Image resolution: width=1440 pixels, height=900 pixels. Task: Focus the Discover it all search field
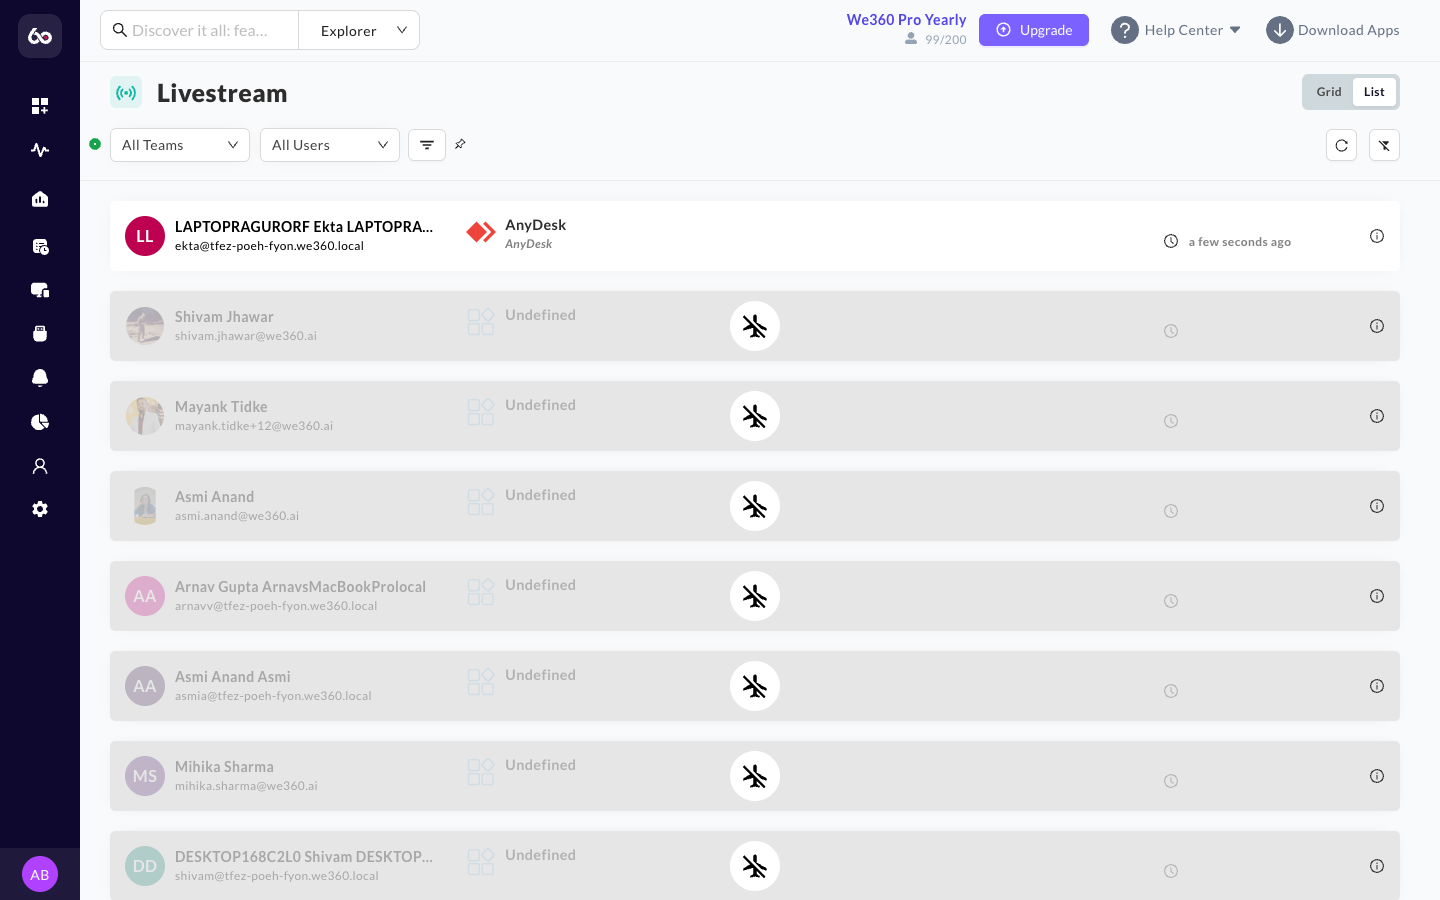tap(200, 30)
